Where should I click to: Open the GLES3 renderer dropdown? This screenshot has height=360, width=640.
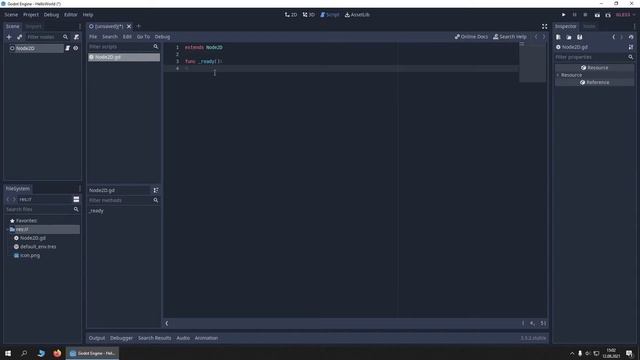click(625, 15)
